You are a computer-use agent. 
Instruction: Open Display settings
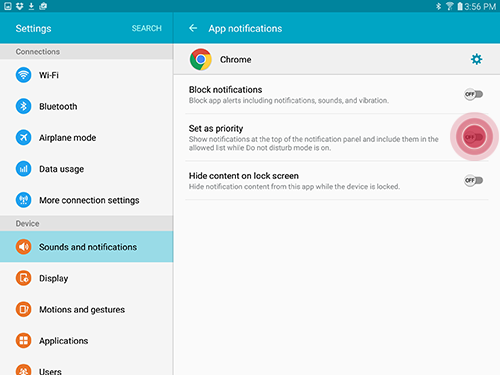click(87, 278)
